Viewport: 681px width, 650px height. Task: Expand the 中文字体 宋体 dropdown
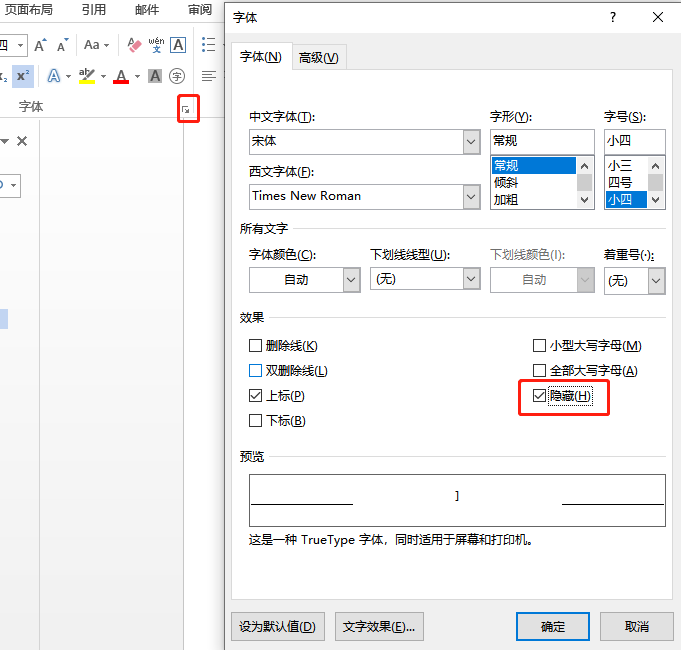[471, 142]
